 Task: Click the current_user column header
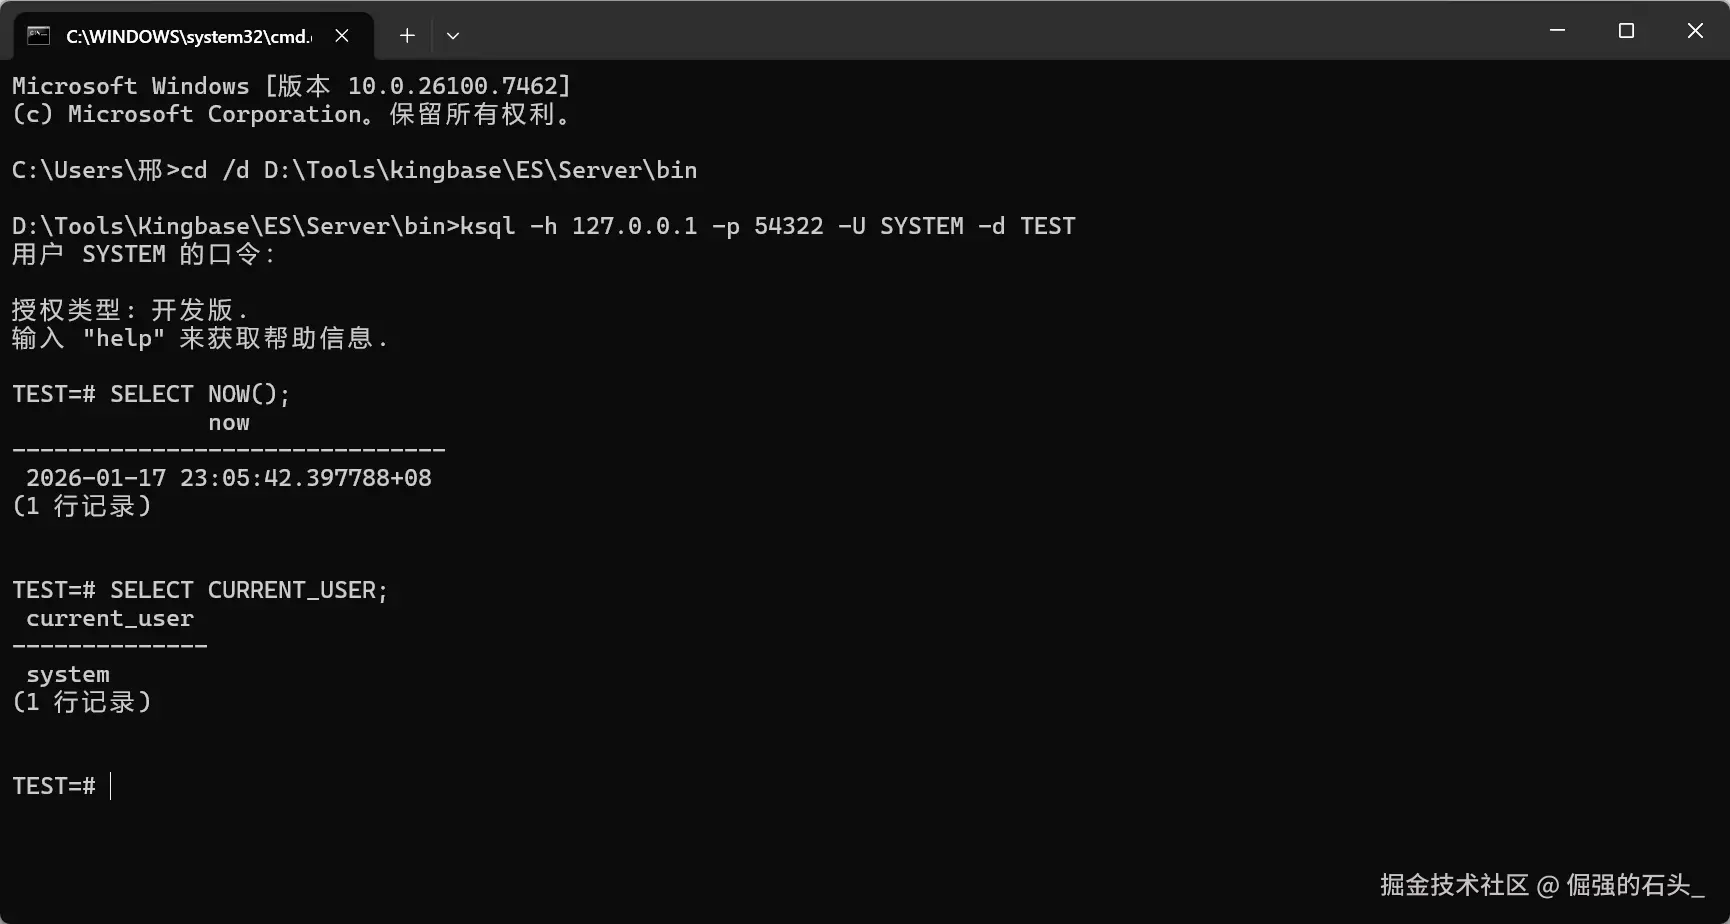coord(110,619)
